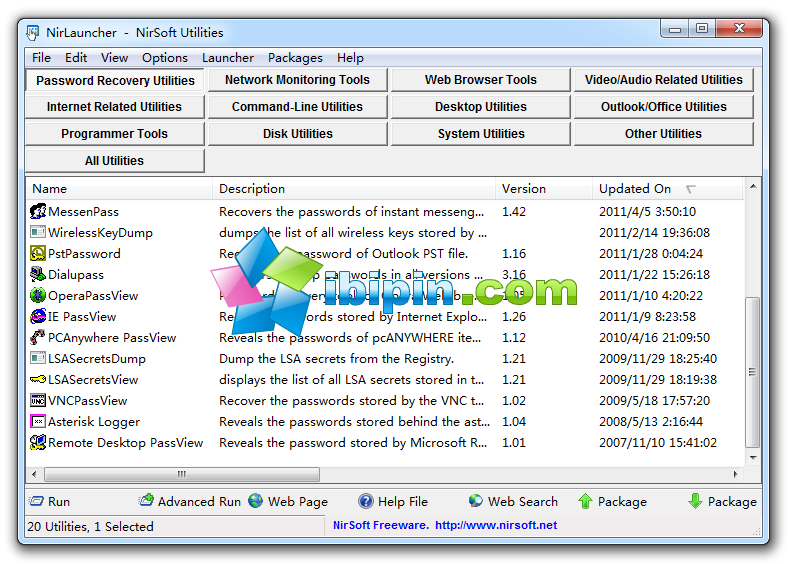Click the 20 Utilities status text
Viewport: 788px width, 564px height.
coord(90,526)
